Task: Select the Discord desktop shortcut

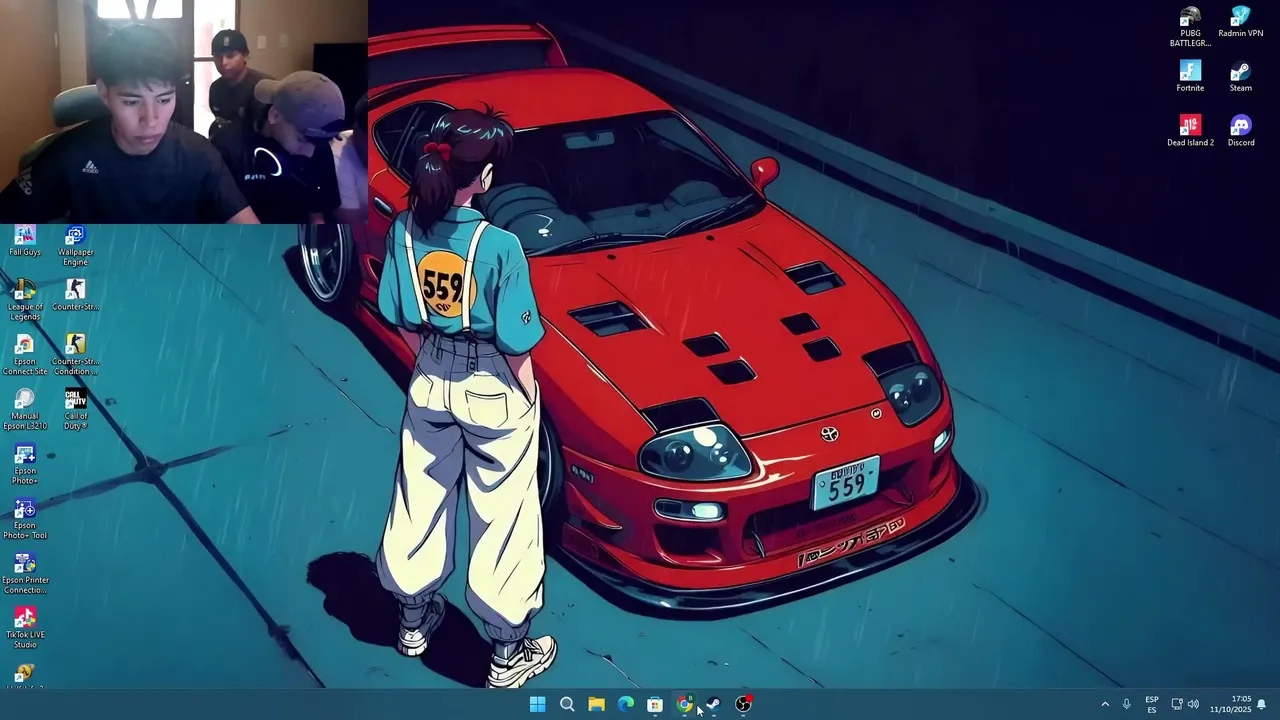Action: coord(1240,131)
